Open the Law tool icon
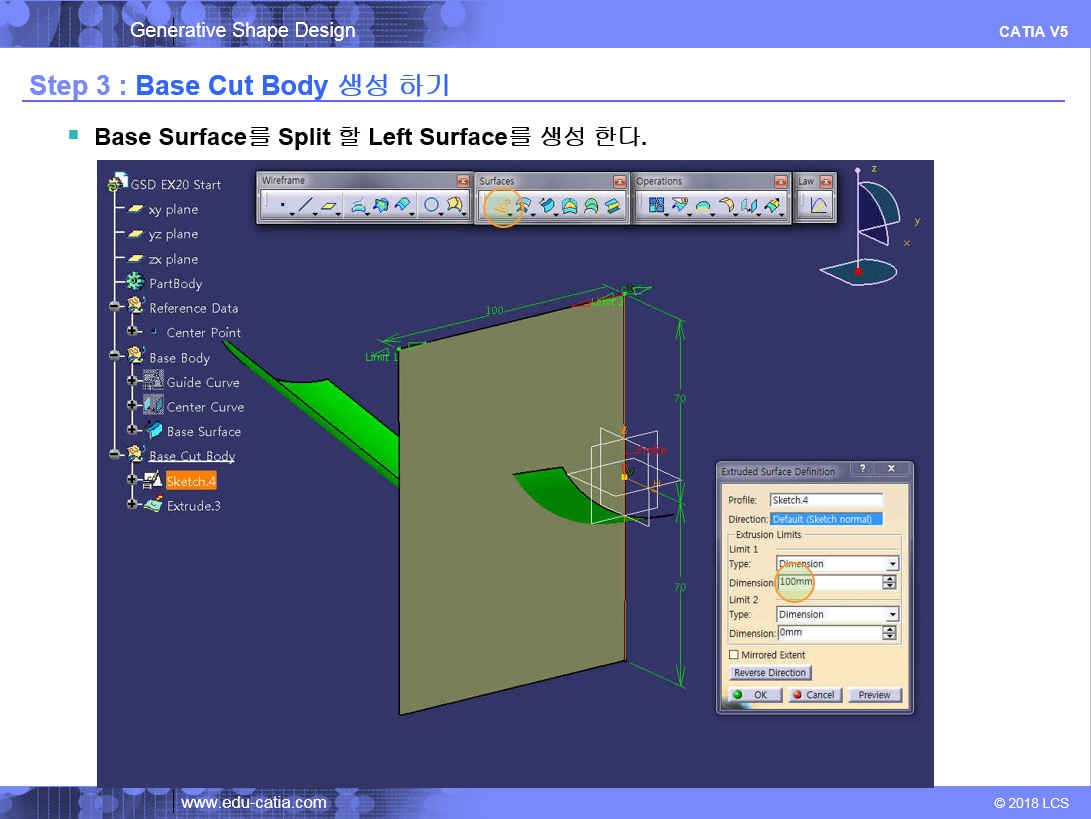The width and height of the screenshot is (1091, 819). (x=818, y=206)
